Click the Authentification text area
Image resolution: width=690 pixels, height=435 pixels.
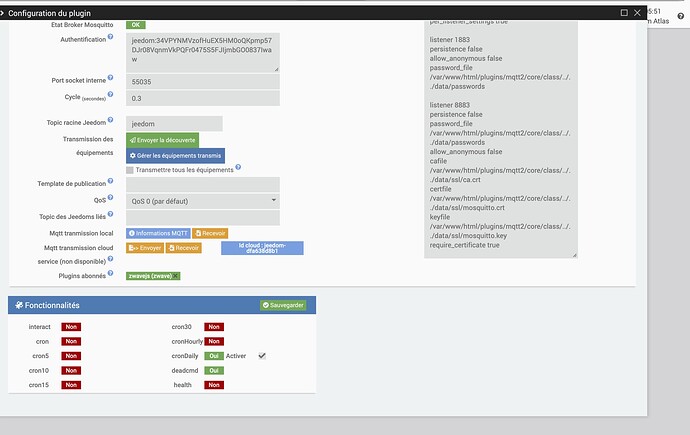(203, 53)
